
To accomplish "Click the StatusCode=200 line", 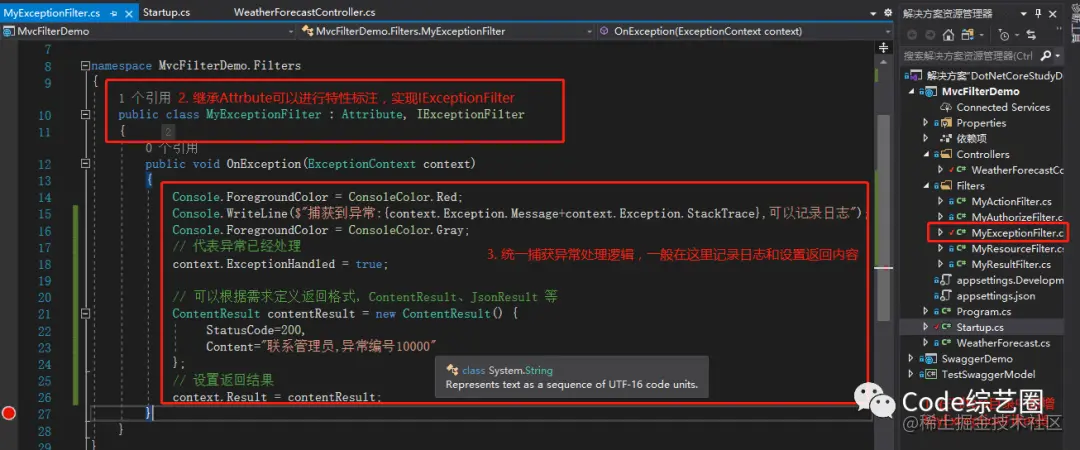I will [x=256, y=330].
